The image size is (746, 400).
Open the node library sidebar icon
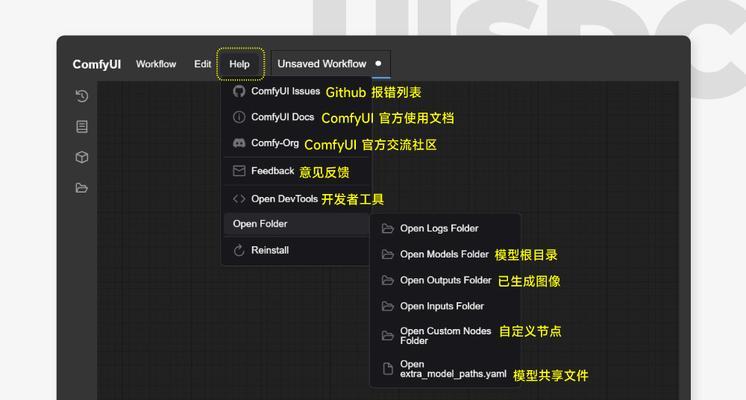82,127
